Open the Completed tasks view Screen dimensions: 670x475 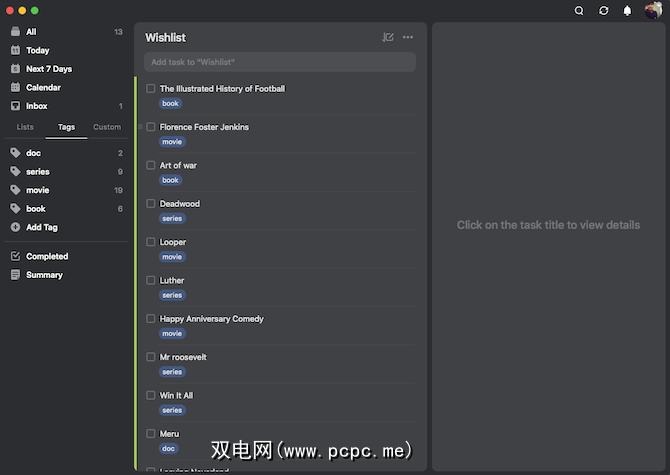coord(47,256)
